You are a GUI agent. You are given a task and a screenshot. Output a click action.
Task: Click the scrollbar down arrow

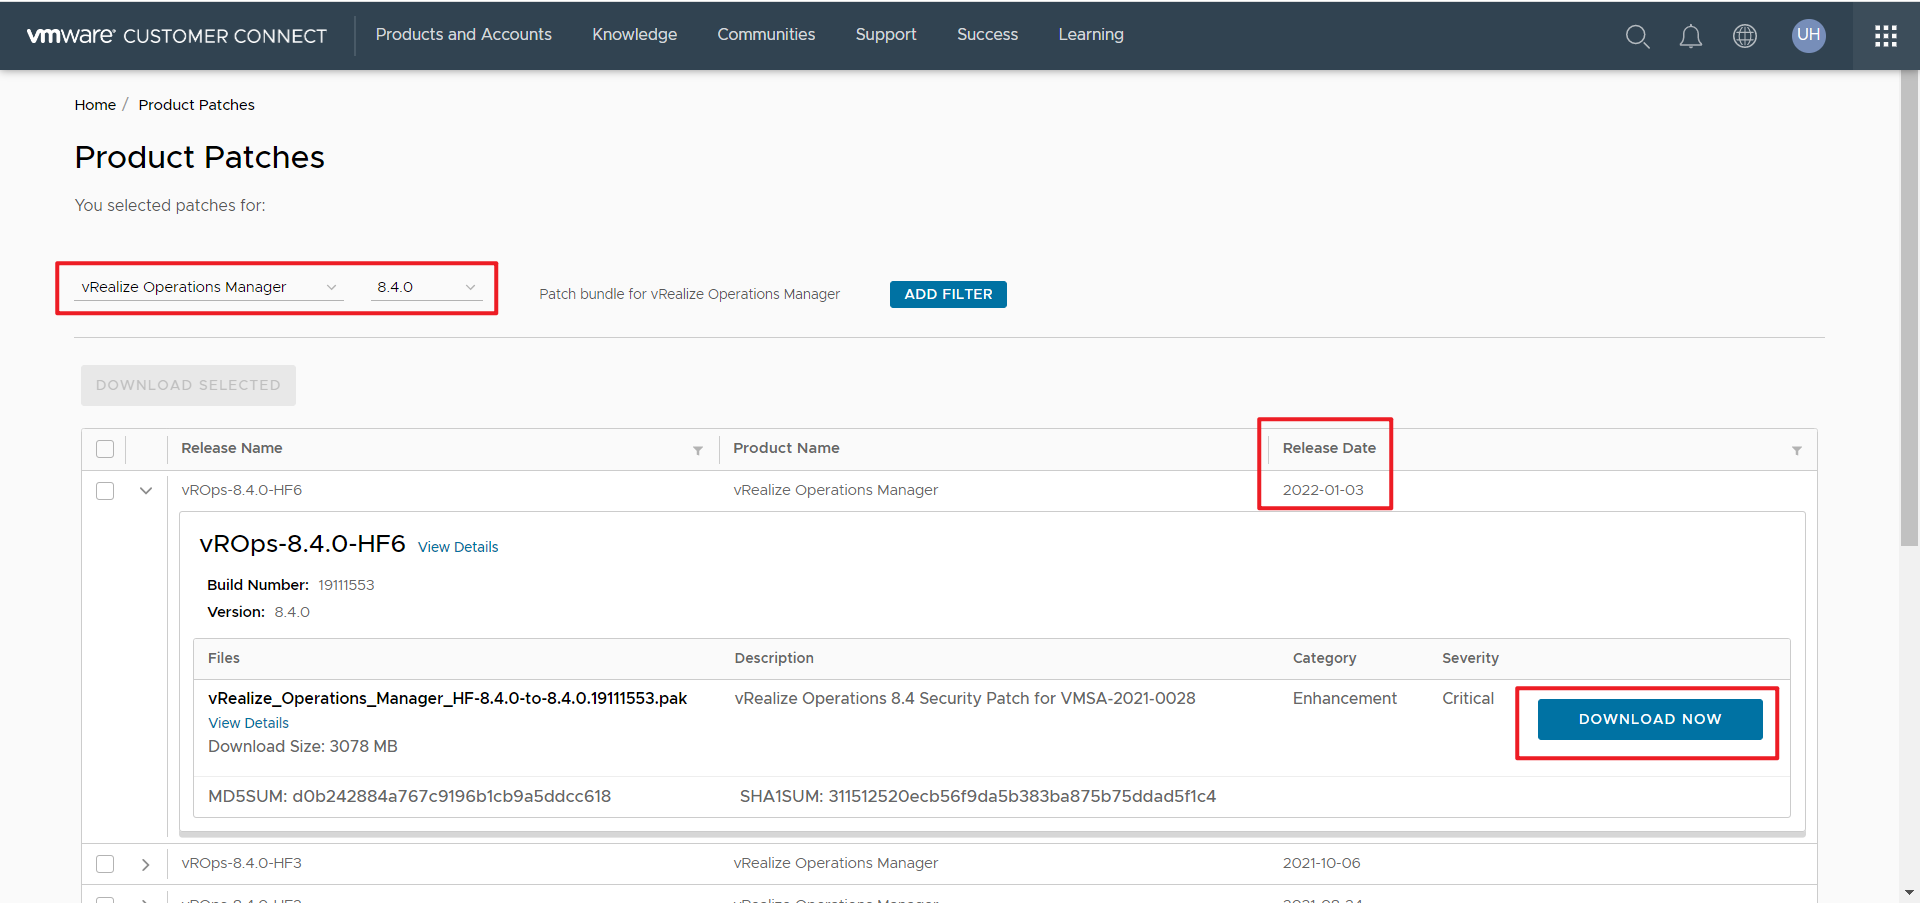pos(1909,892)
